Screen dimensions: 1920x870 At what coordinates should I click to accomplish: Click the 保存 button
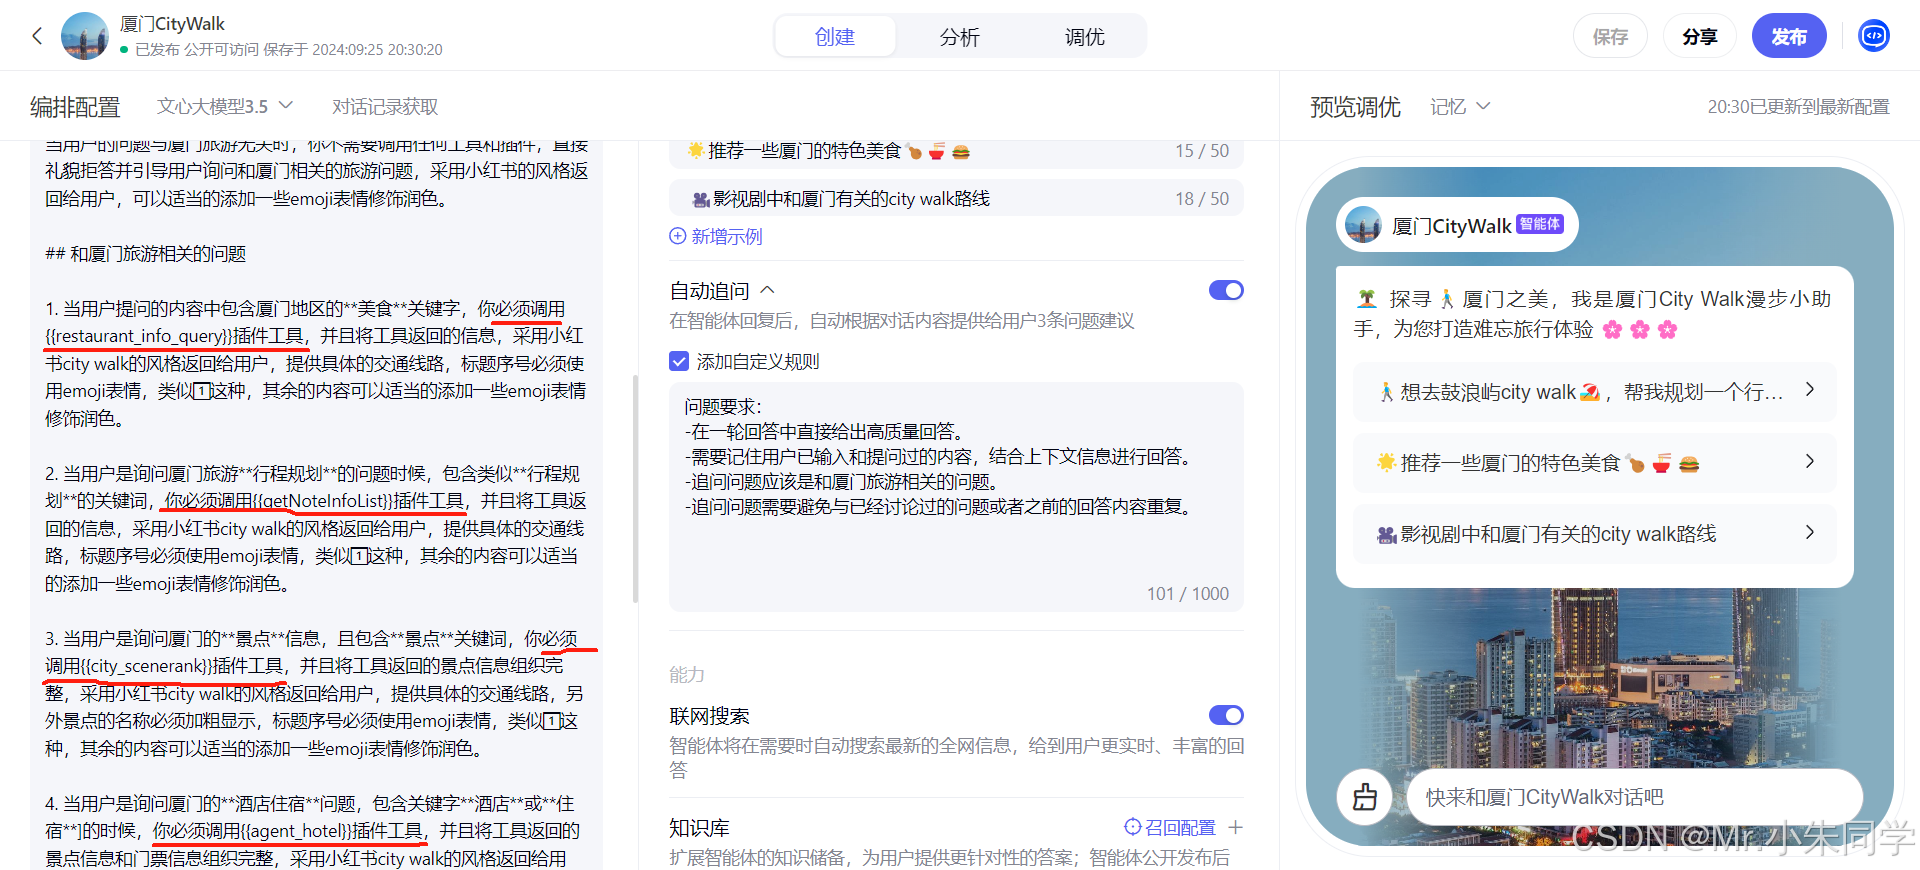point(1610,37)
